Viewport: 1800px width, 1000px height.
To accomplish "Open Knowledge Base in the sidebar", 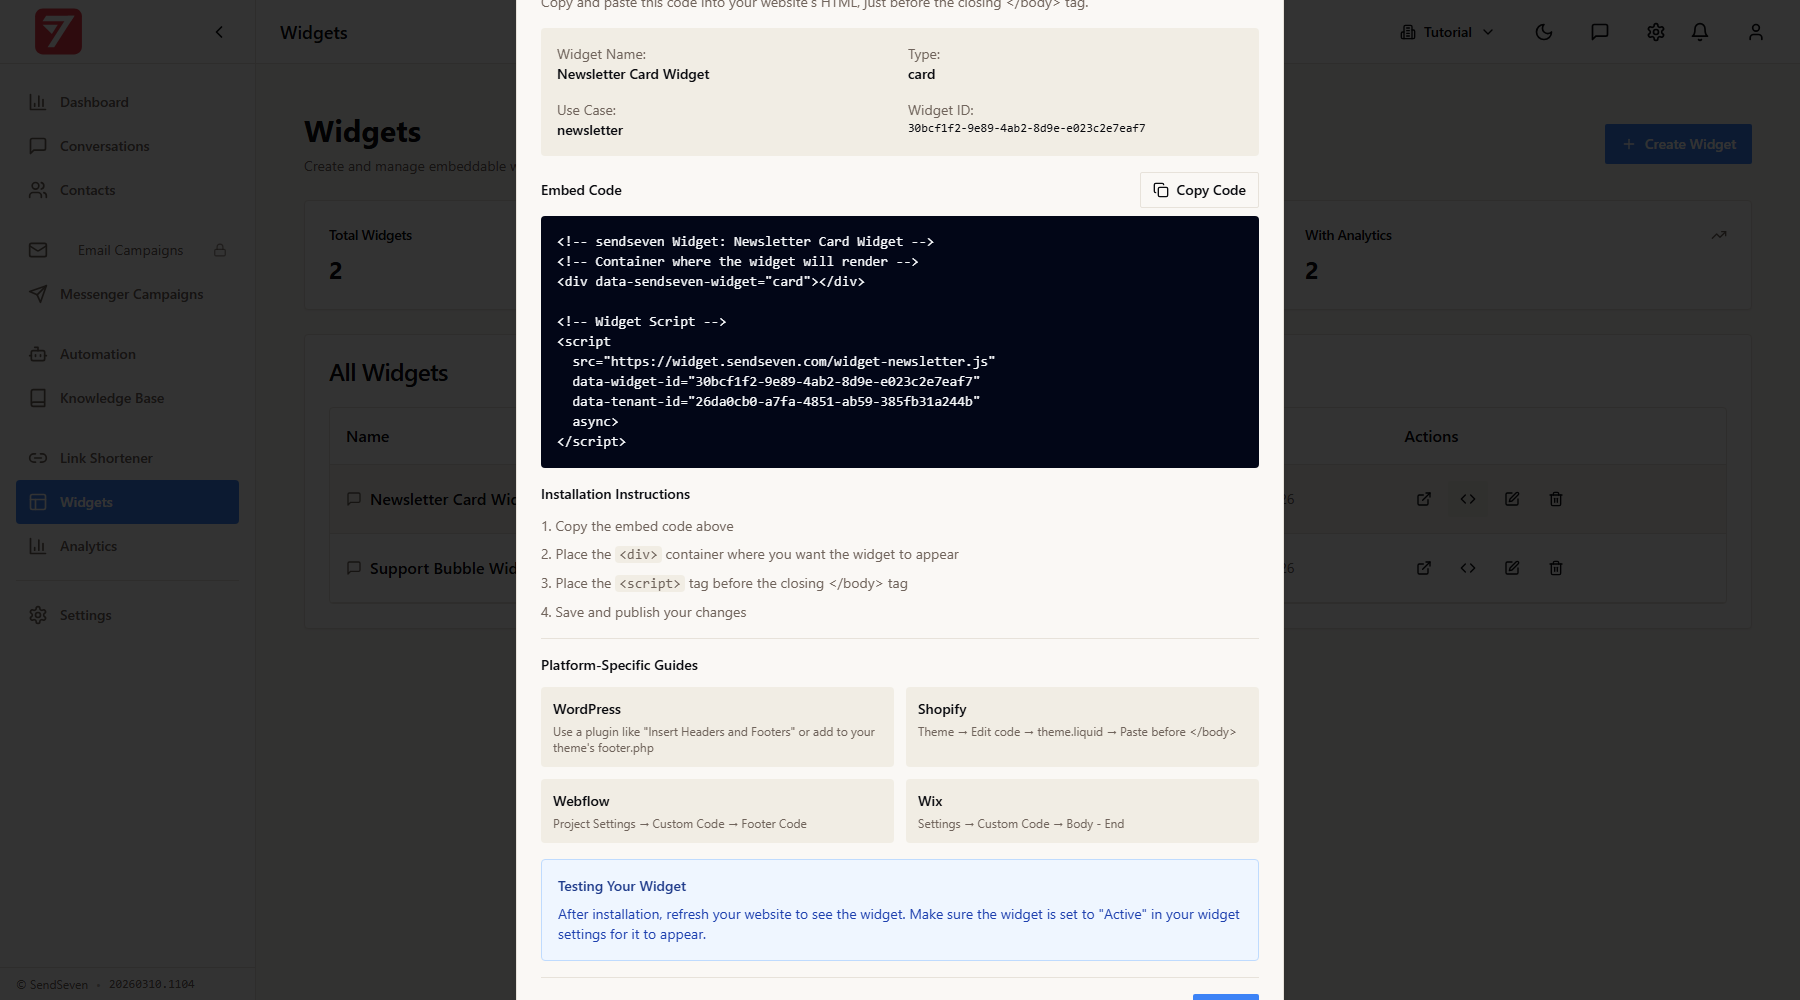I will [x=127, y=398].
